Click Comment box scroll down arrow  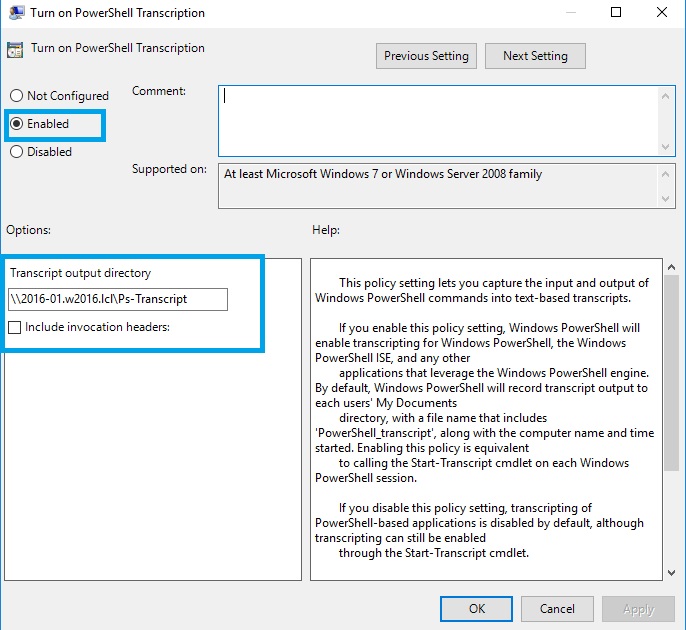pos(665,147)
